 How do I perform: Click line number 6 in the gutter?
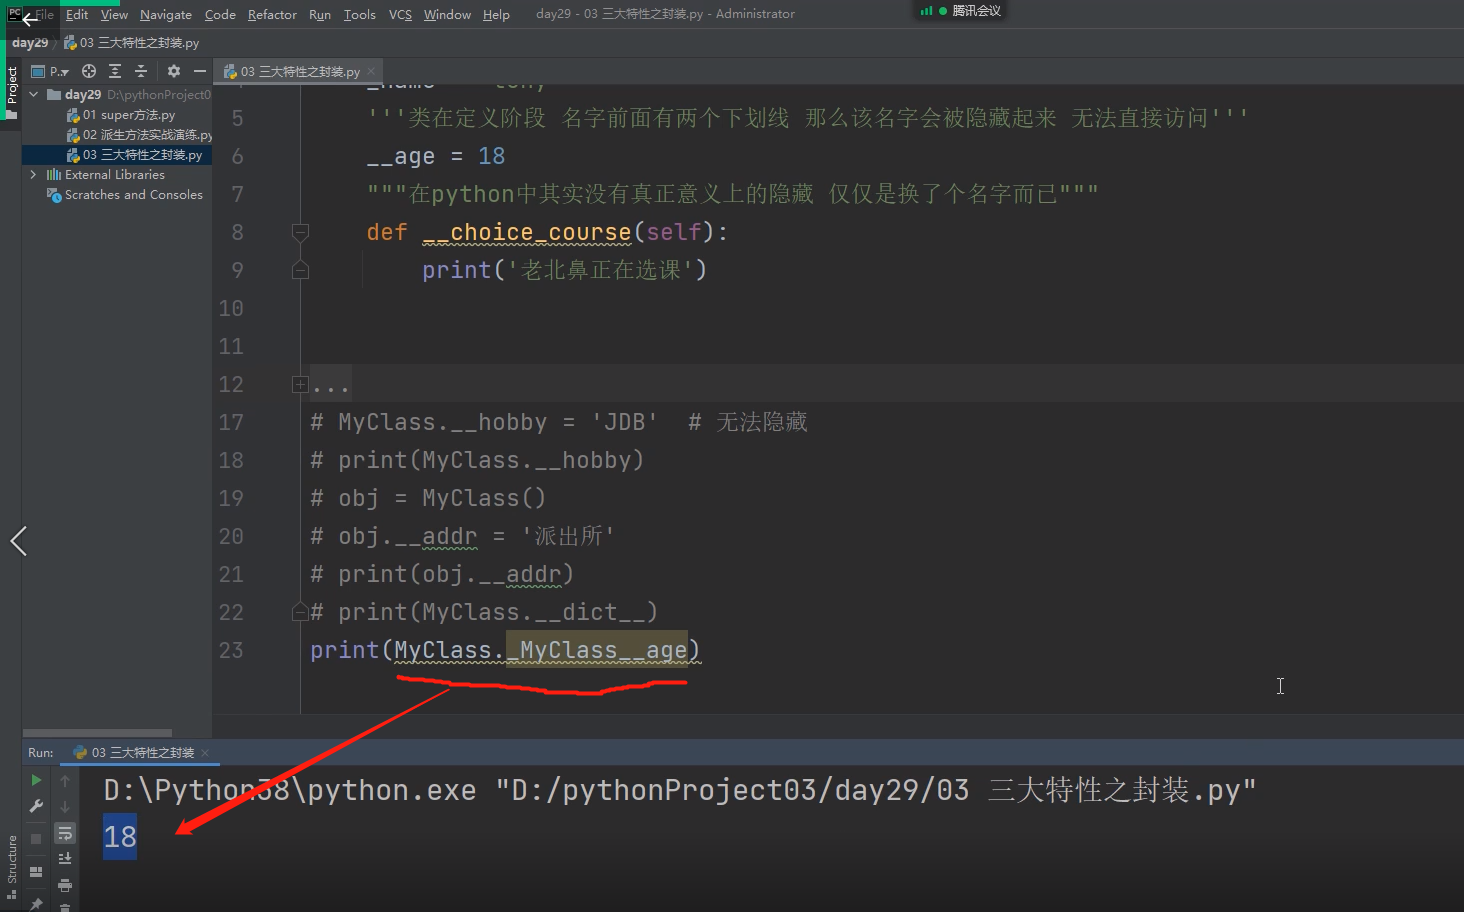pyautogui.click(x=238, y=157)
